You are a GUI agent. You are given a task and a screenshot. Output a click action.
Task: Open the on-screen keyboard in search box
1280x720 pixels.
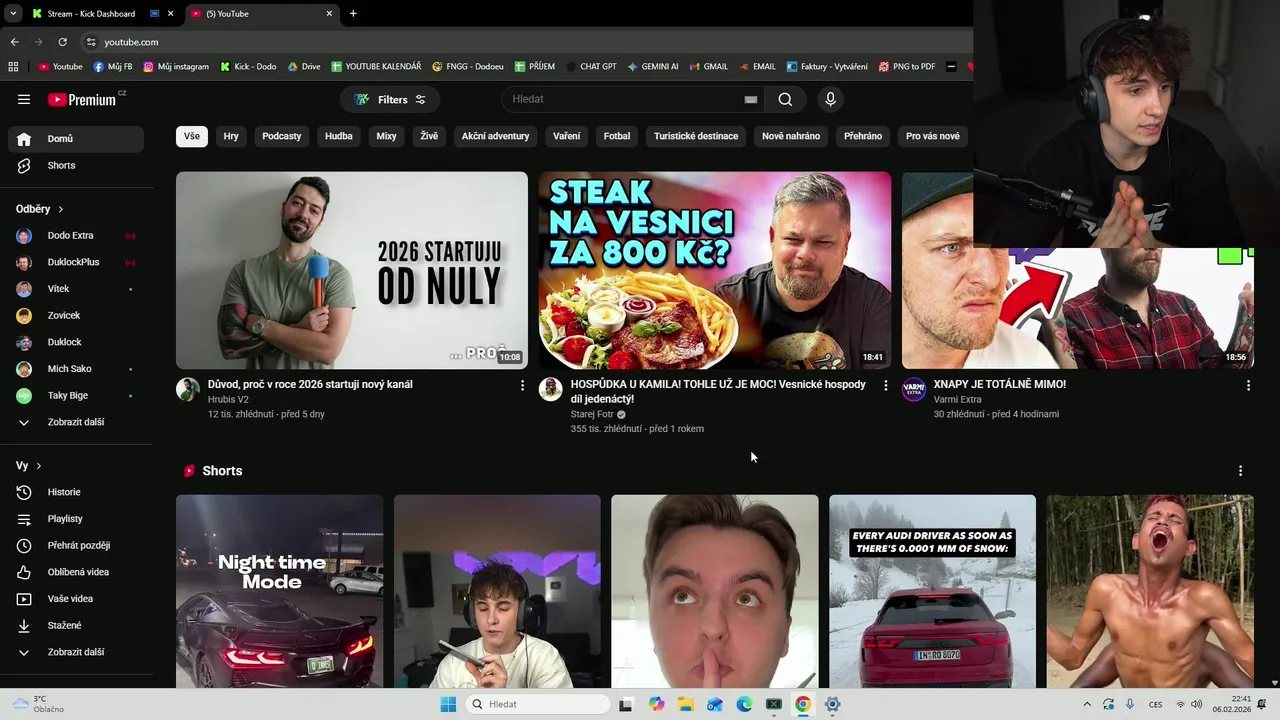coord(751,99)
